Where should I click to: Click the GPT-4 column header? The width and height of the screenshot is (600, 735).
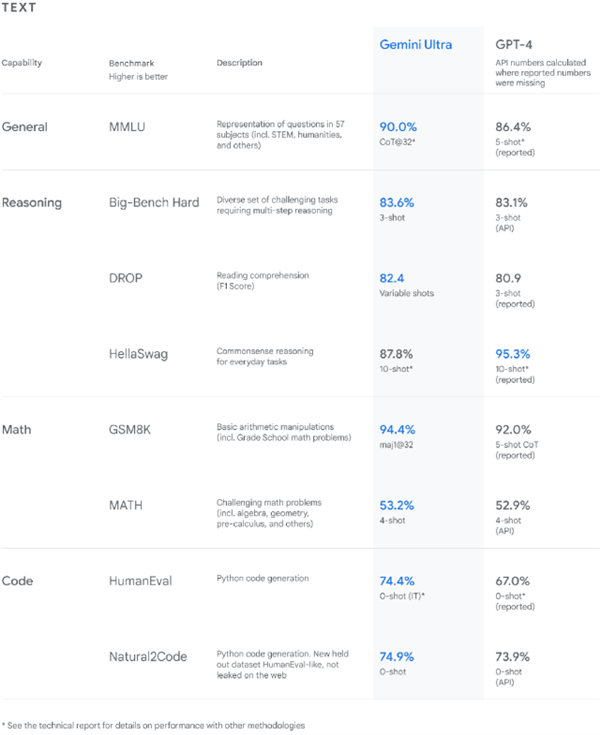point(514,45)
